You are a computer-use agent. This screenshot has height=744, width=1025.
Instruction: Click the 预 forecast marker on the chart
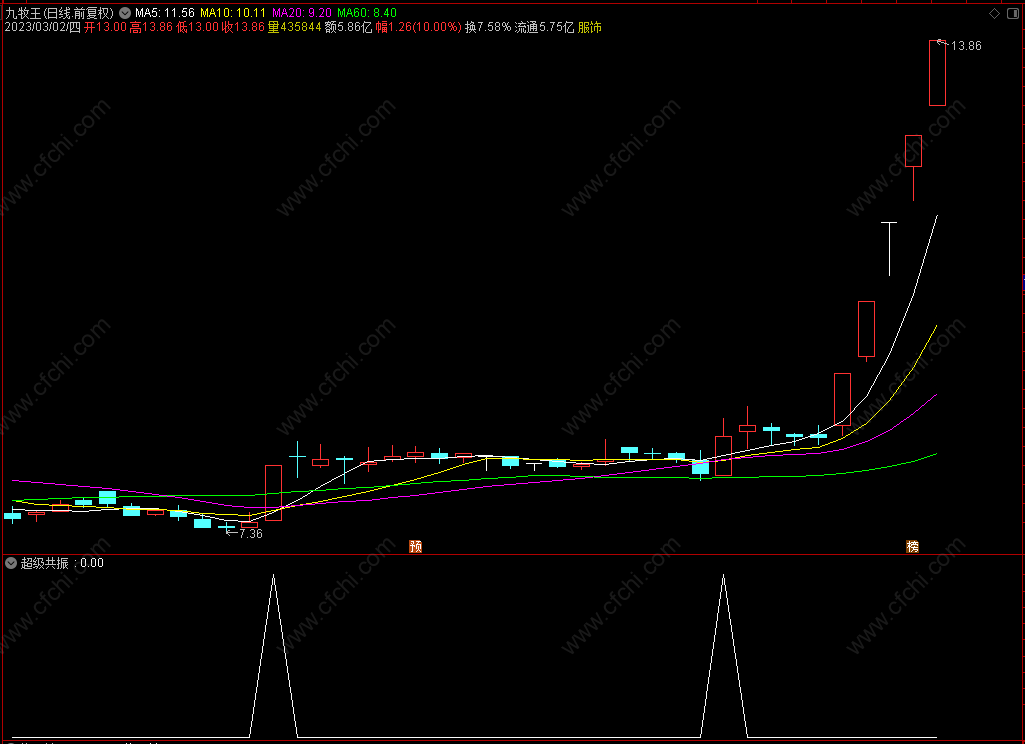416,547
